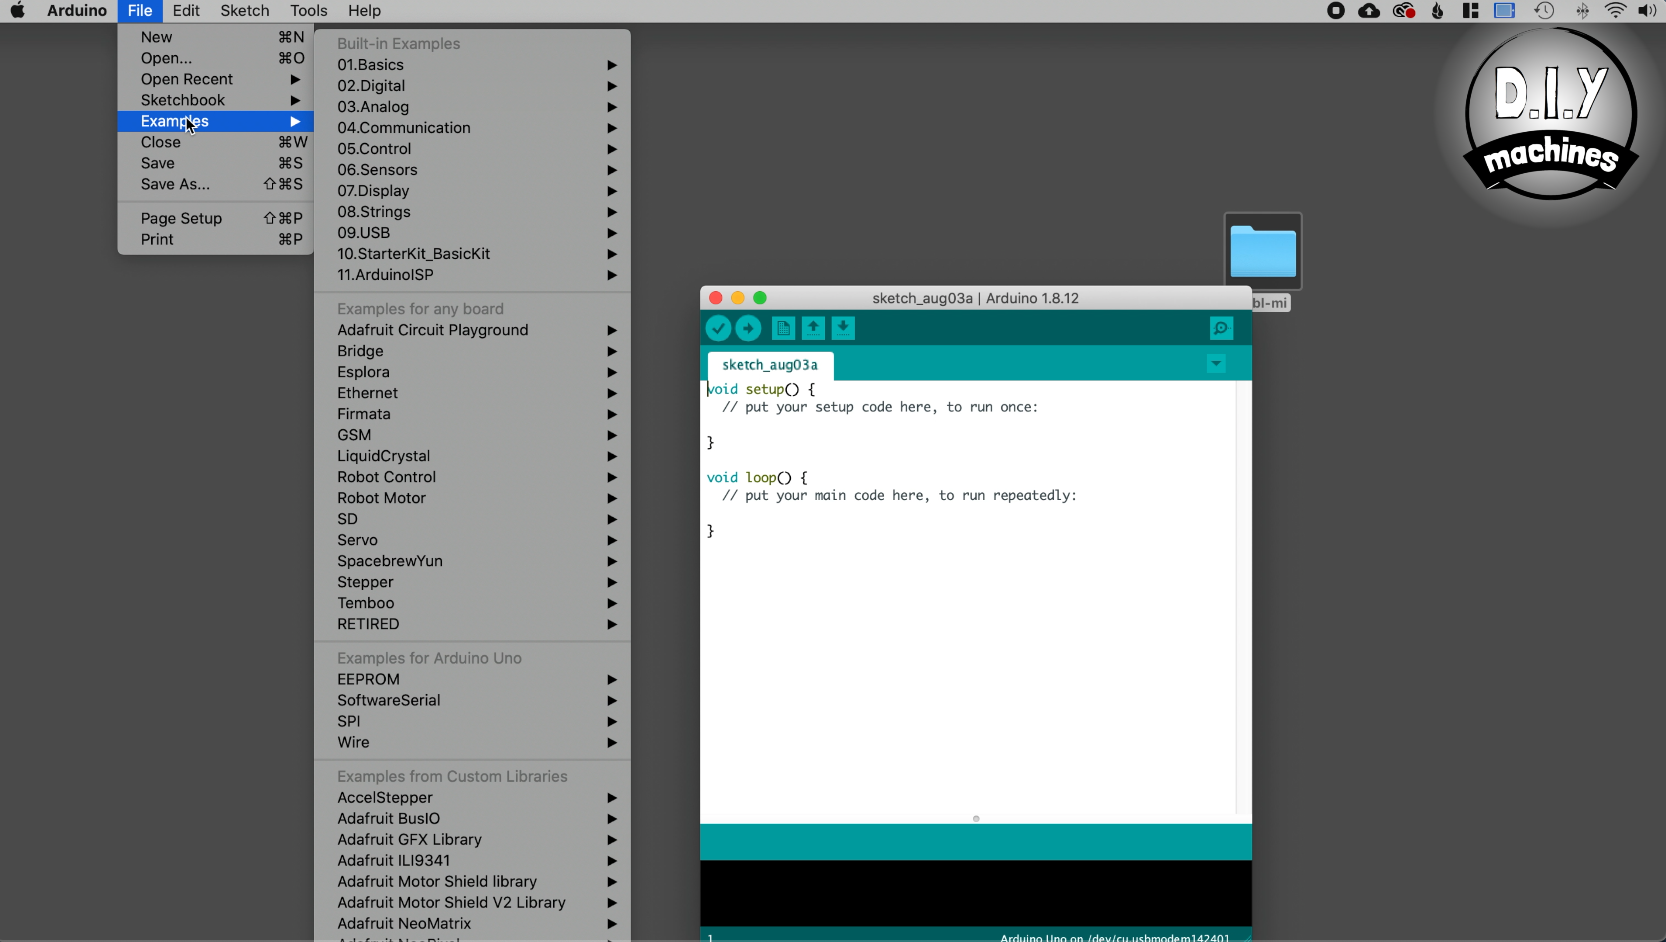Expand the 02.Digital examples
Image resolution: width=1666 pixels, height=942 pixels.
click(x=473, y=86)
